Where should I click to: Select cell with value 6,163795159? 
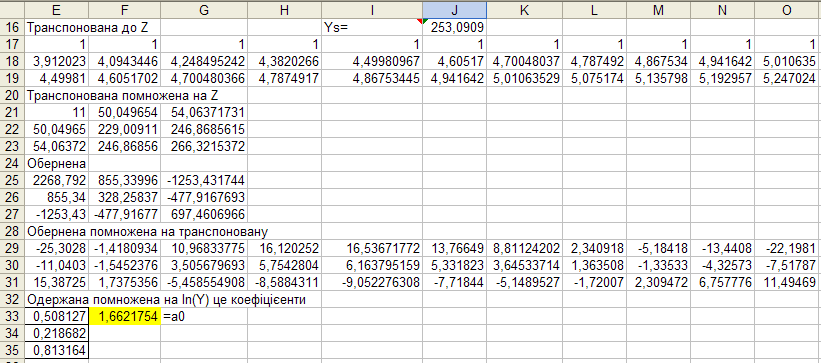tap(372, 266)
